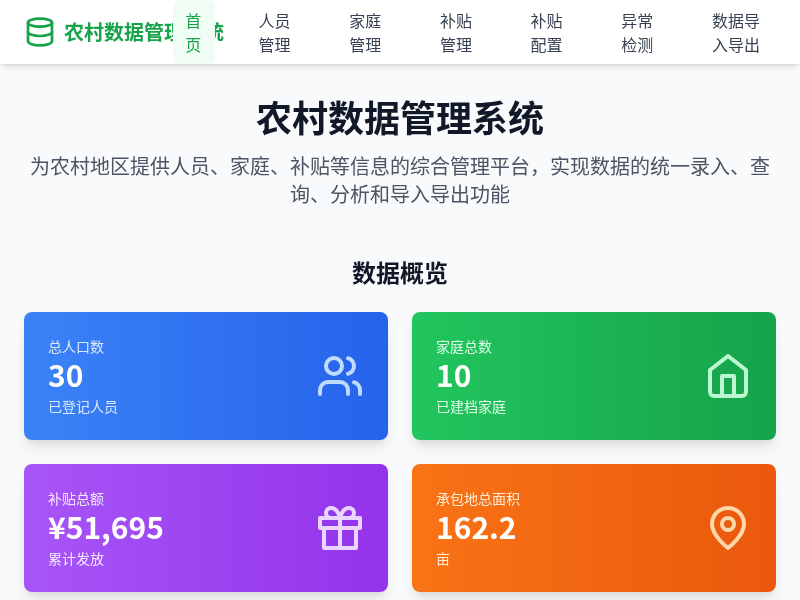
Task: Click the description paragraph starting 为农村地区提供
Action: 400,180
